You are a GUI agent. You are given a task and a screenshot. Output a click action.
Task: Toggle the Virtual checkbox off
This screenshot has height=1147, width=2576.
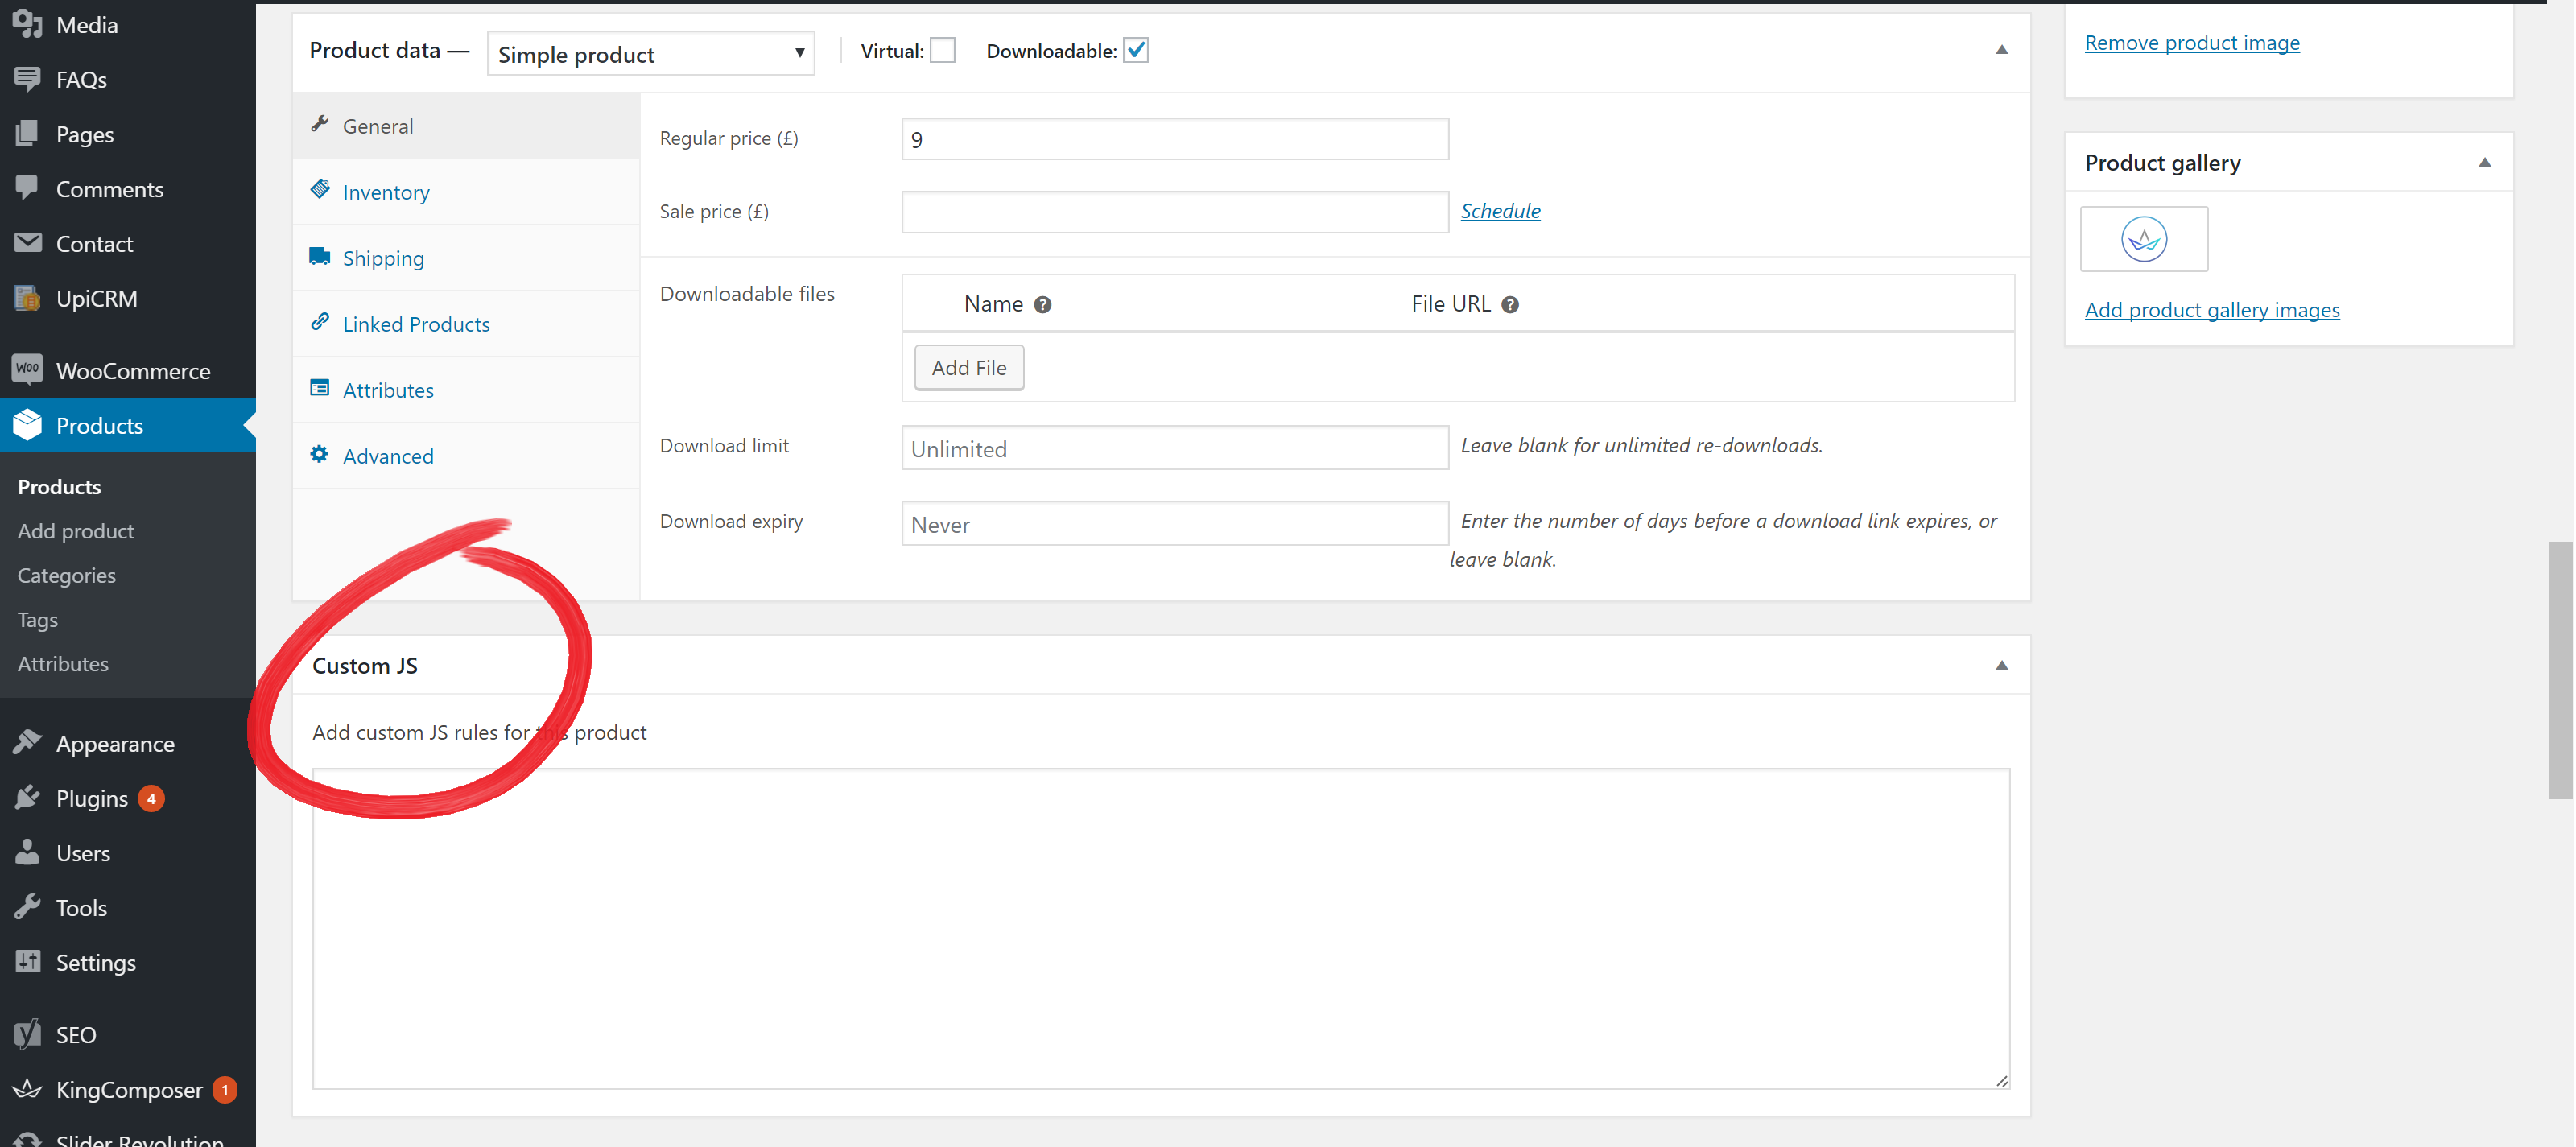[x=941, y=49]
